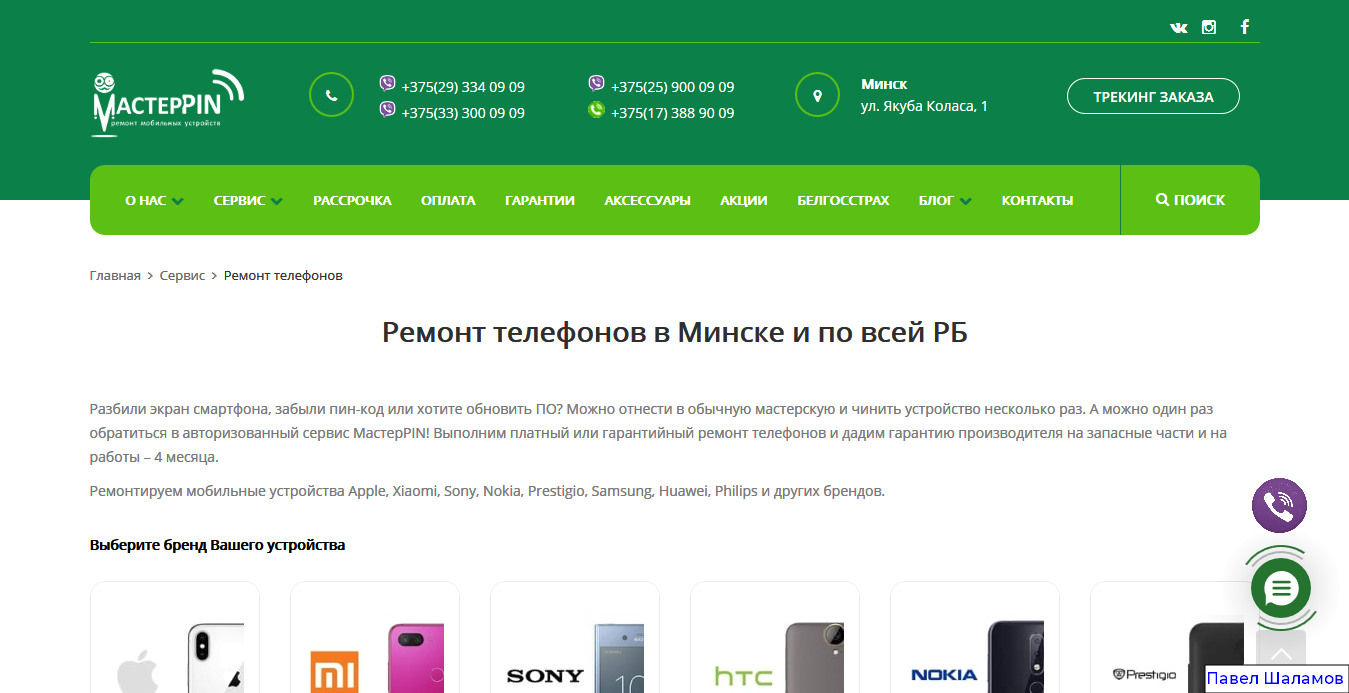Screen dimensions: 1349x693
Task: Click the circled phone handset icon
Action: click(331, 96)
